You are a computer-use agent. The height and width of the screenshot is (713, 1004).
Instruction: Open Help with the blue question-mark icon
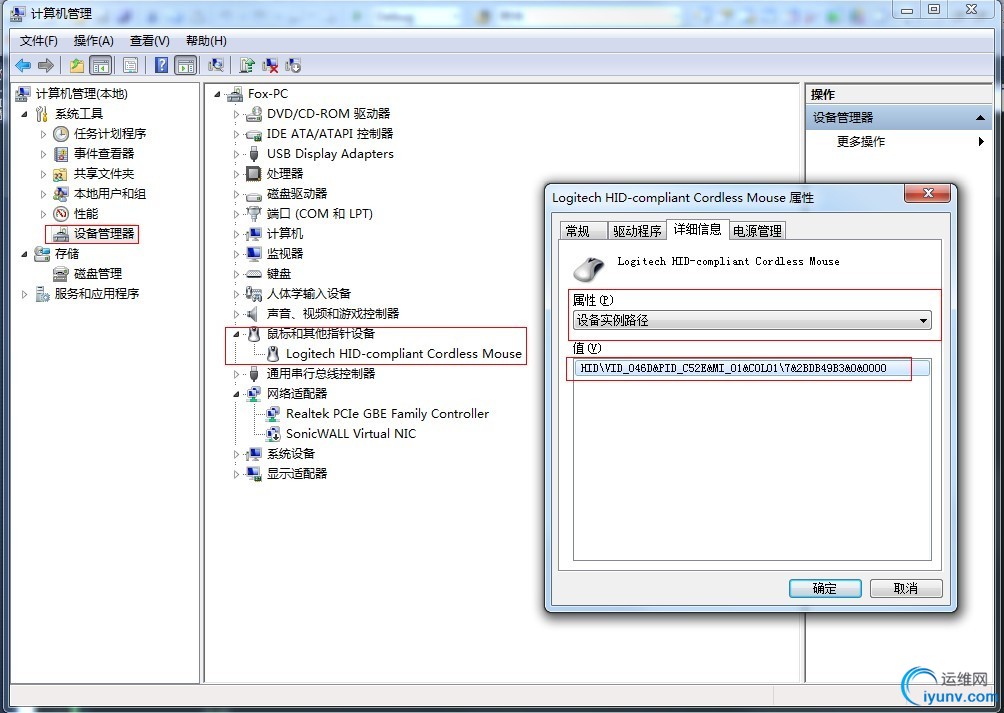coord(161,65)
